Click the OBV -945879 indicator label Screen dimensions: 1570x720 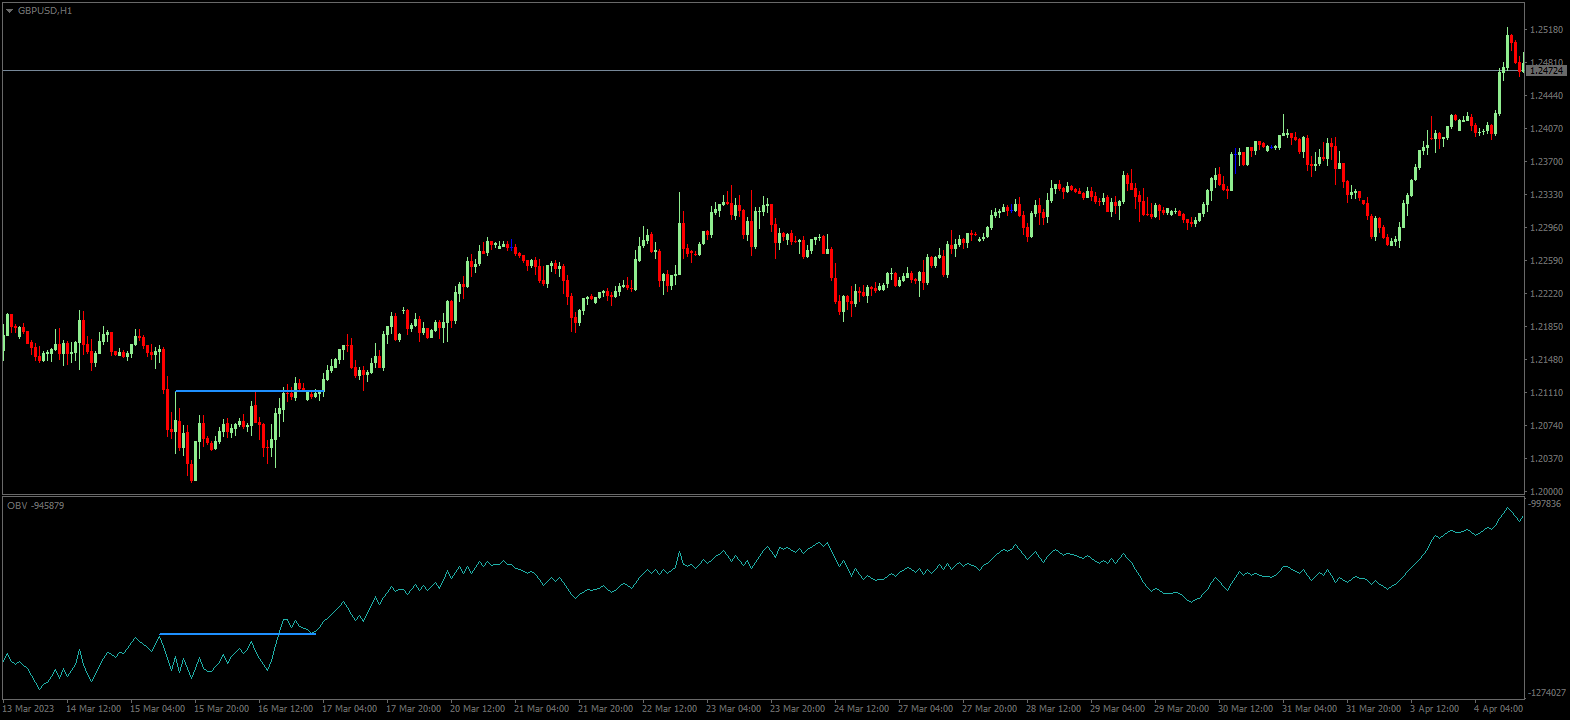(36, 506)
